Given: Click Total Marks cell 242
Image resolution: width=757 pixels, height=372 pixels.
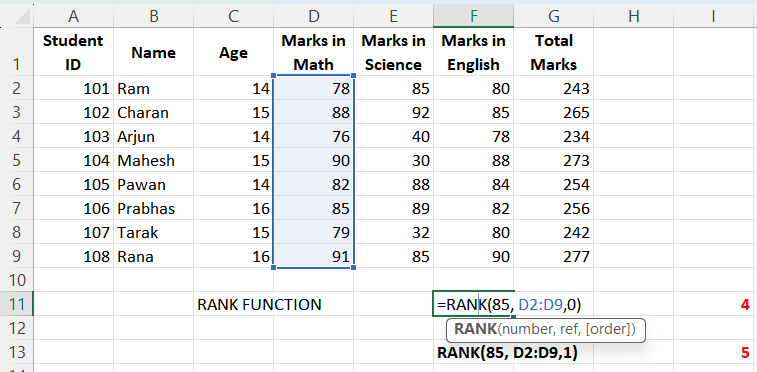Looking at the screenshot, I should (x=554, y=233).
